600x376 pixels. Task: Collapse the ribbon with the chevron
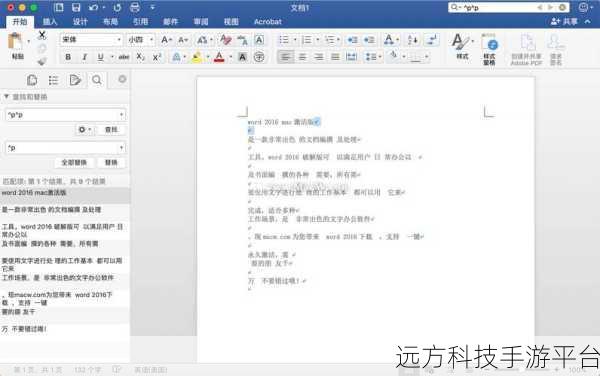588,22
